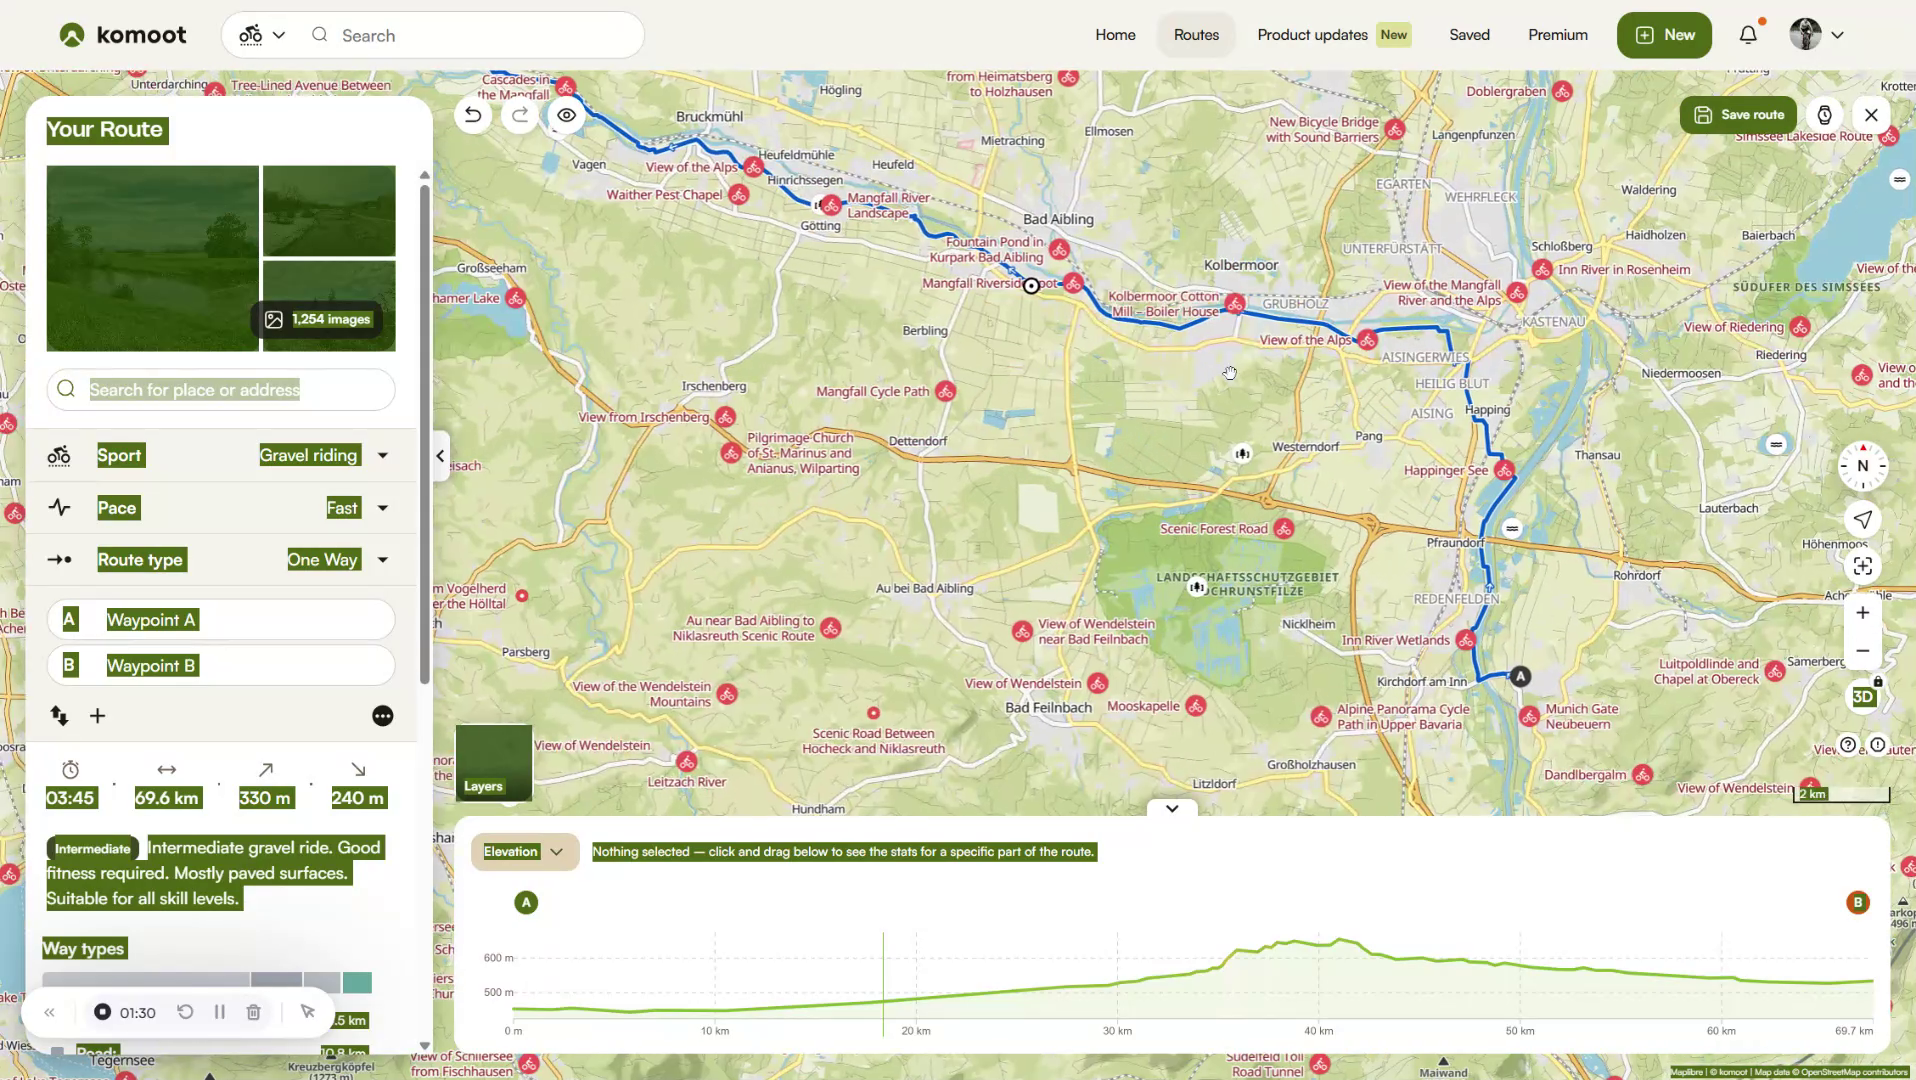Click the Save route button
Screen dimensions: 1916x1080
coord(1738,114)
